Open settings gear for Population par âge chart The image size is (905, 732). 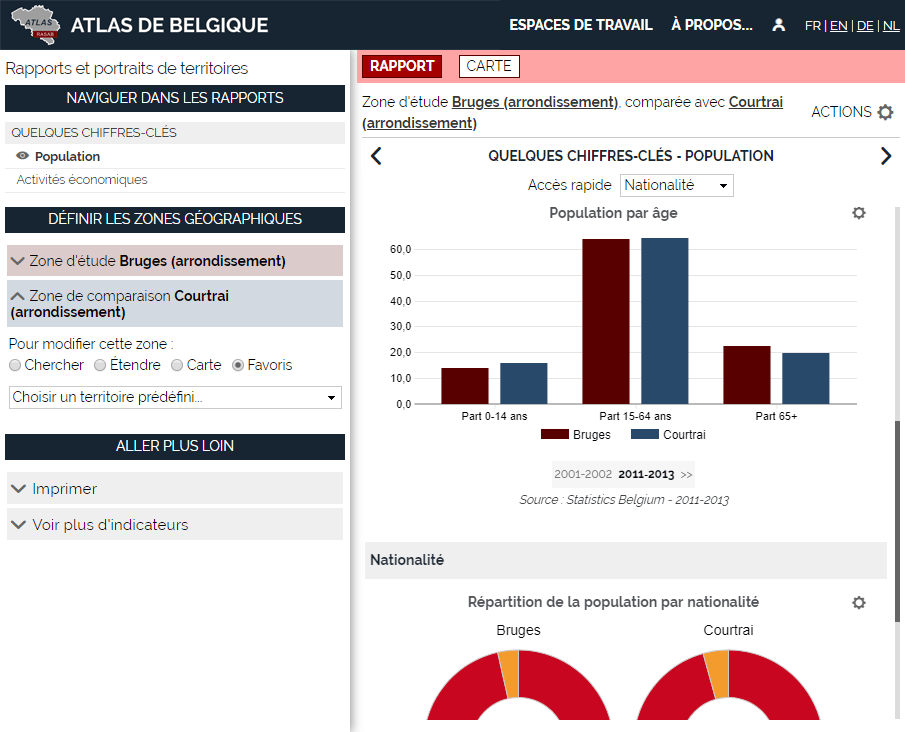pyautogui.click(x=859, y=213)
